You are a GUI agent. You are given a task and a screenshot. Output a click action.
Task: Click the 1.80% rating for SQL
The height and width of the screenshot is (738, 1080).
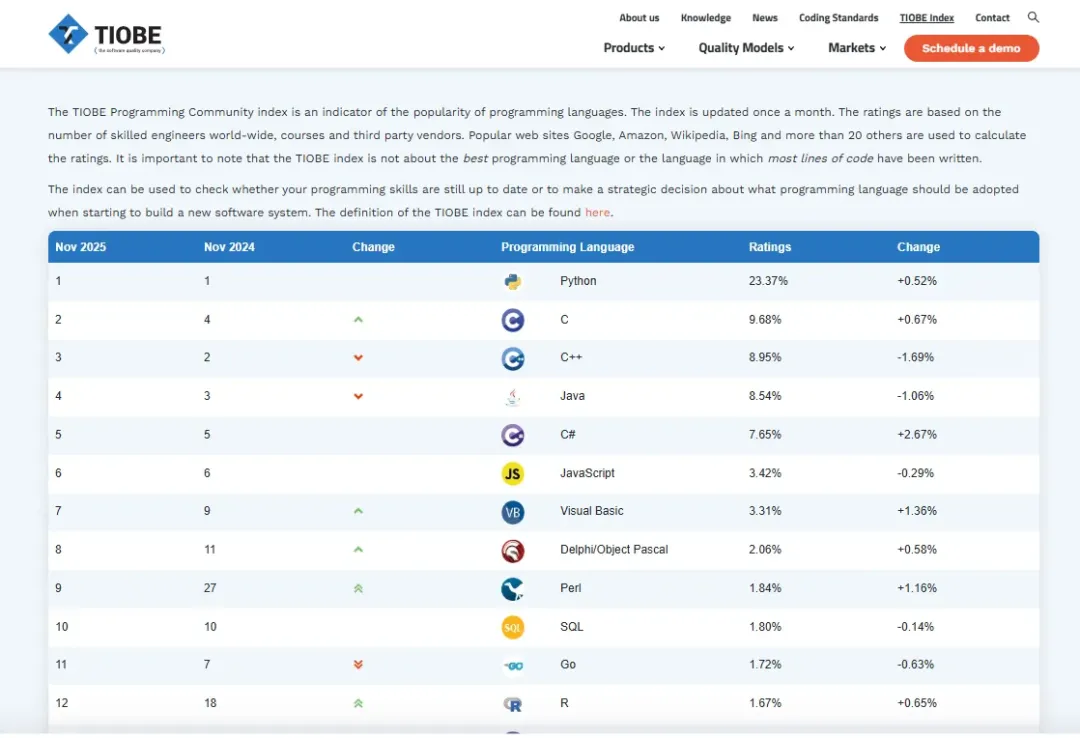point(765,627)
